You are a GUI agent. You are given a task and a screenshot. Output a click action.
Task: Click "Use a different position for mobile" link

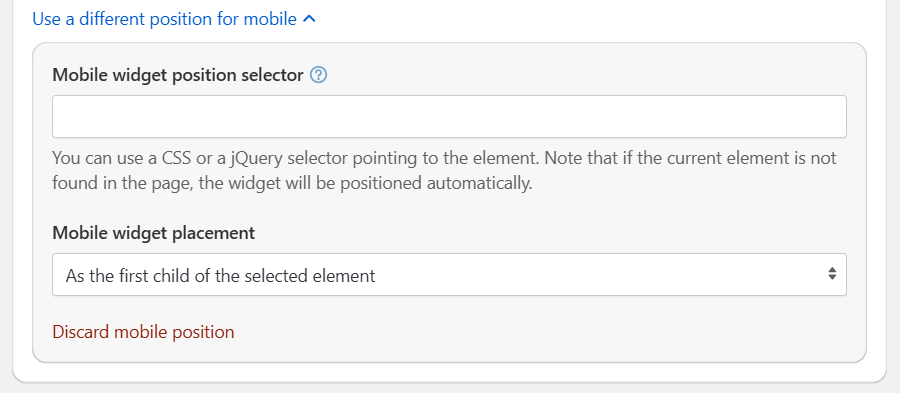click(165, 20)
